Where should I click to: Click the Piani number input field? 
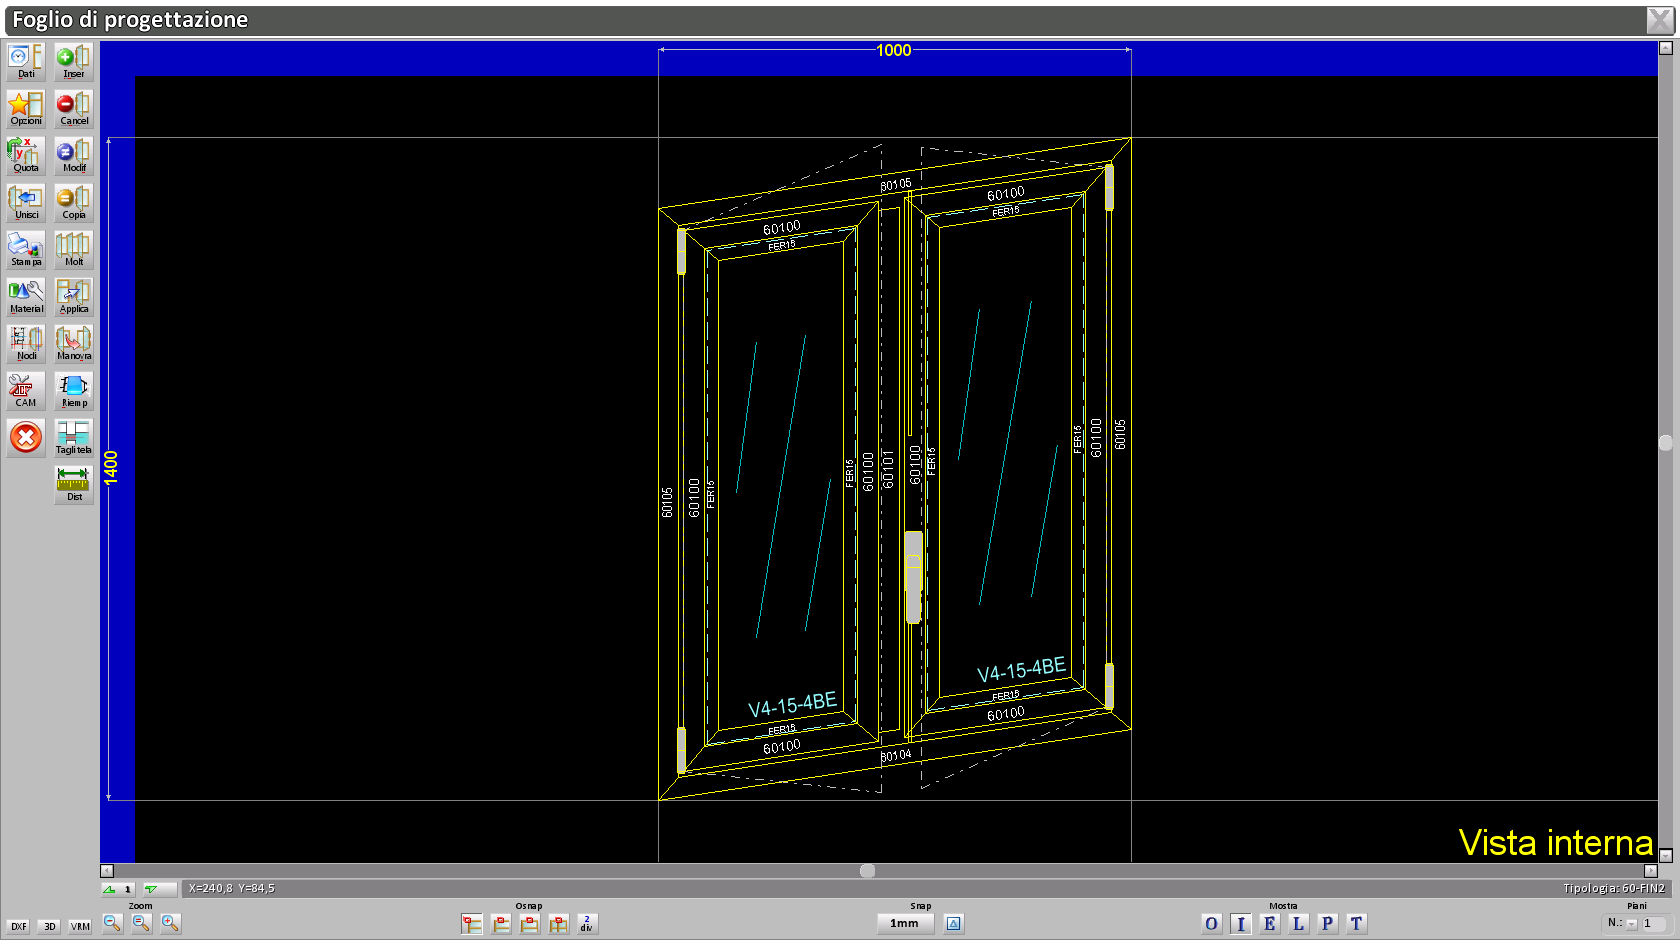tap(1655, 924)
